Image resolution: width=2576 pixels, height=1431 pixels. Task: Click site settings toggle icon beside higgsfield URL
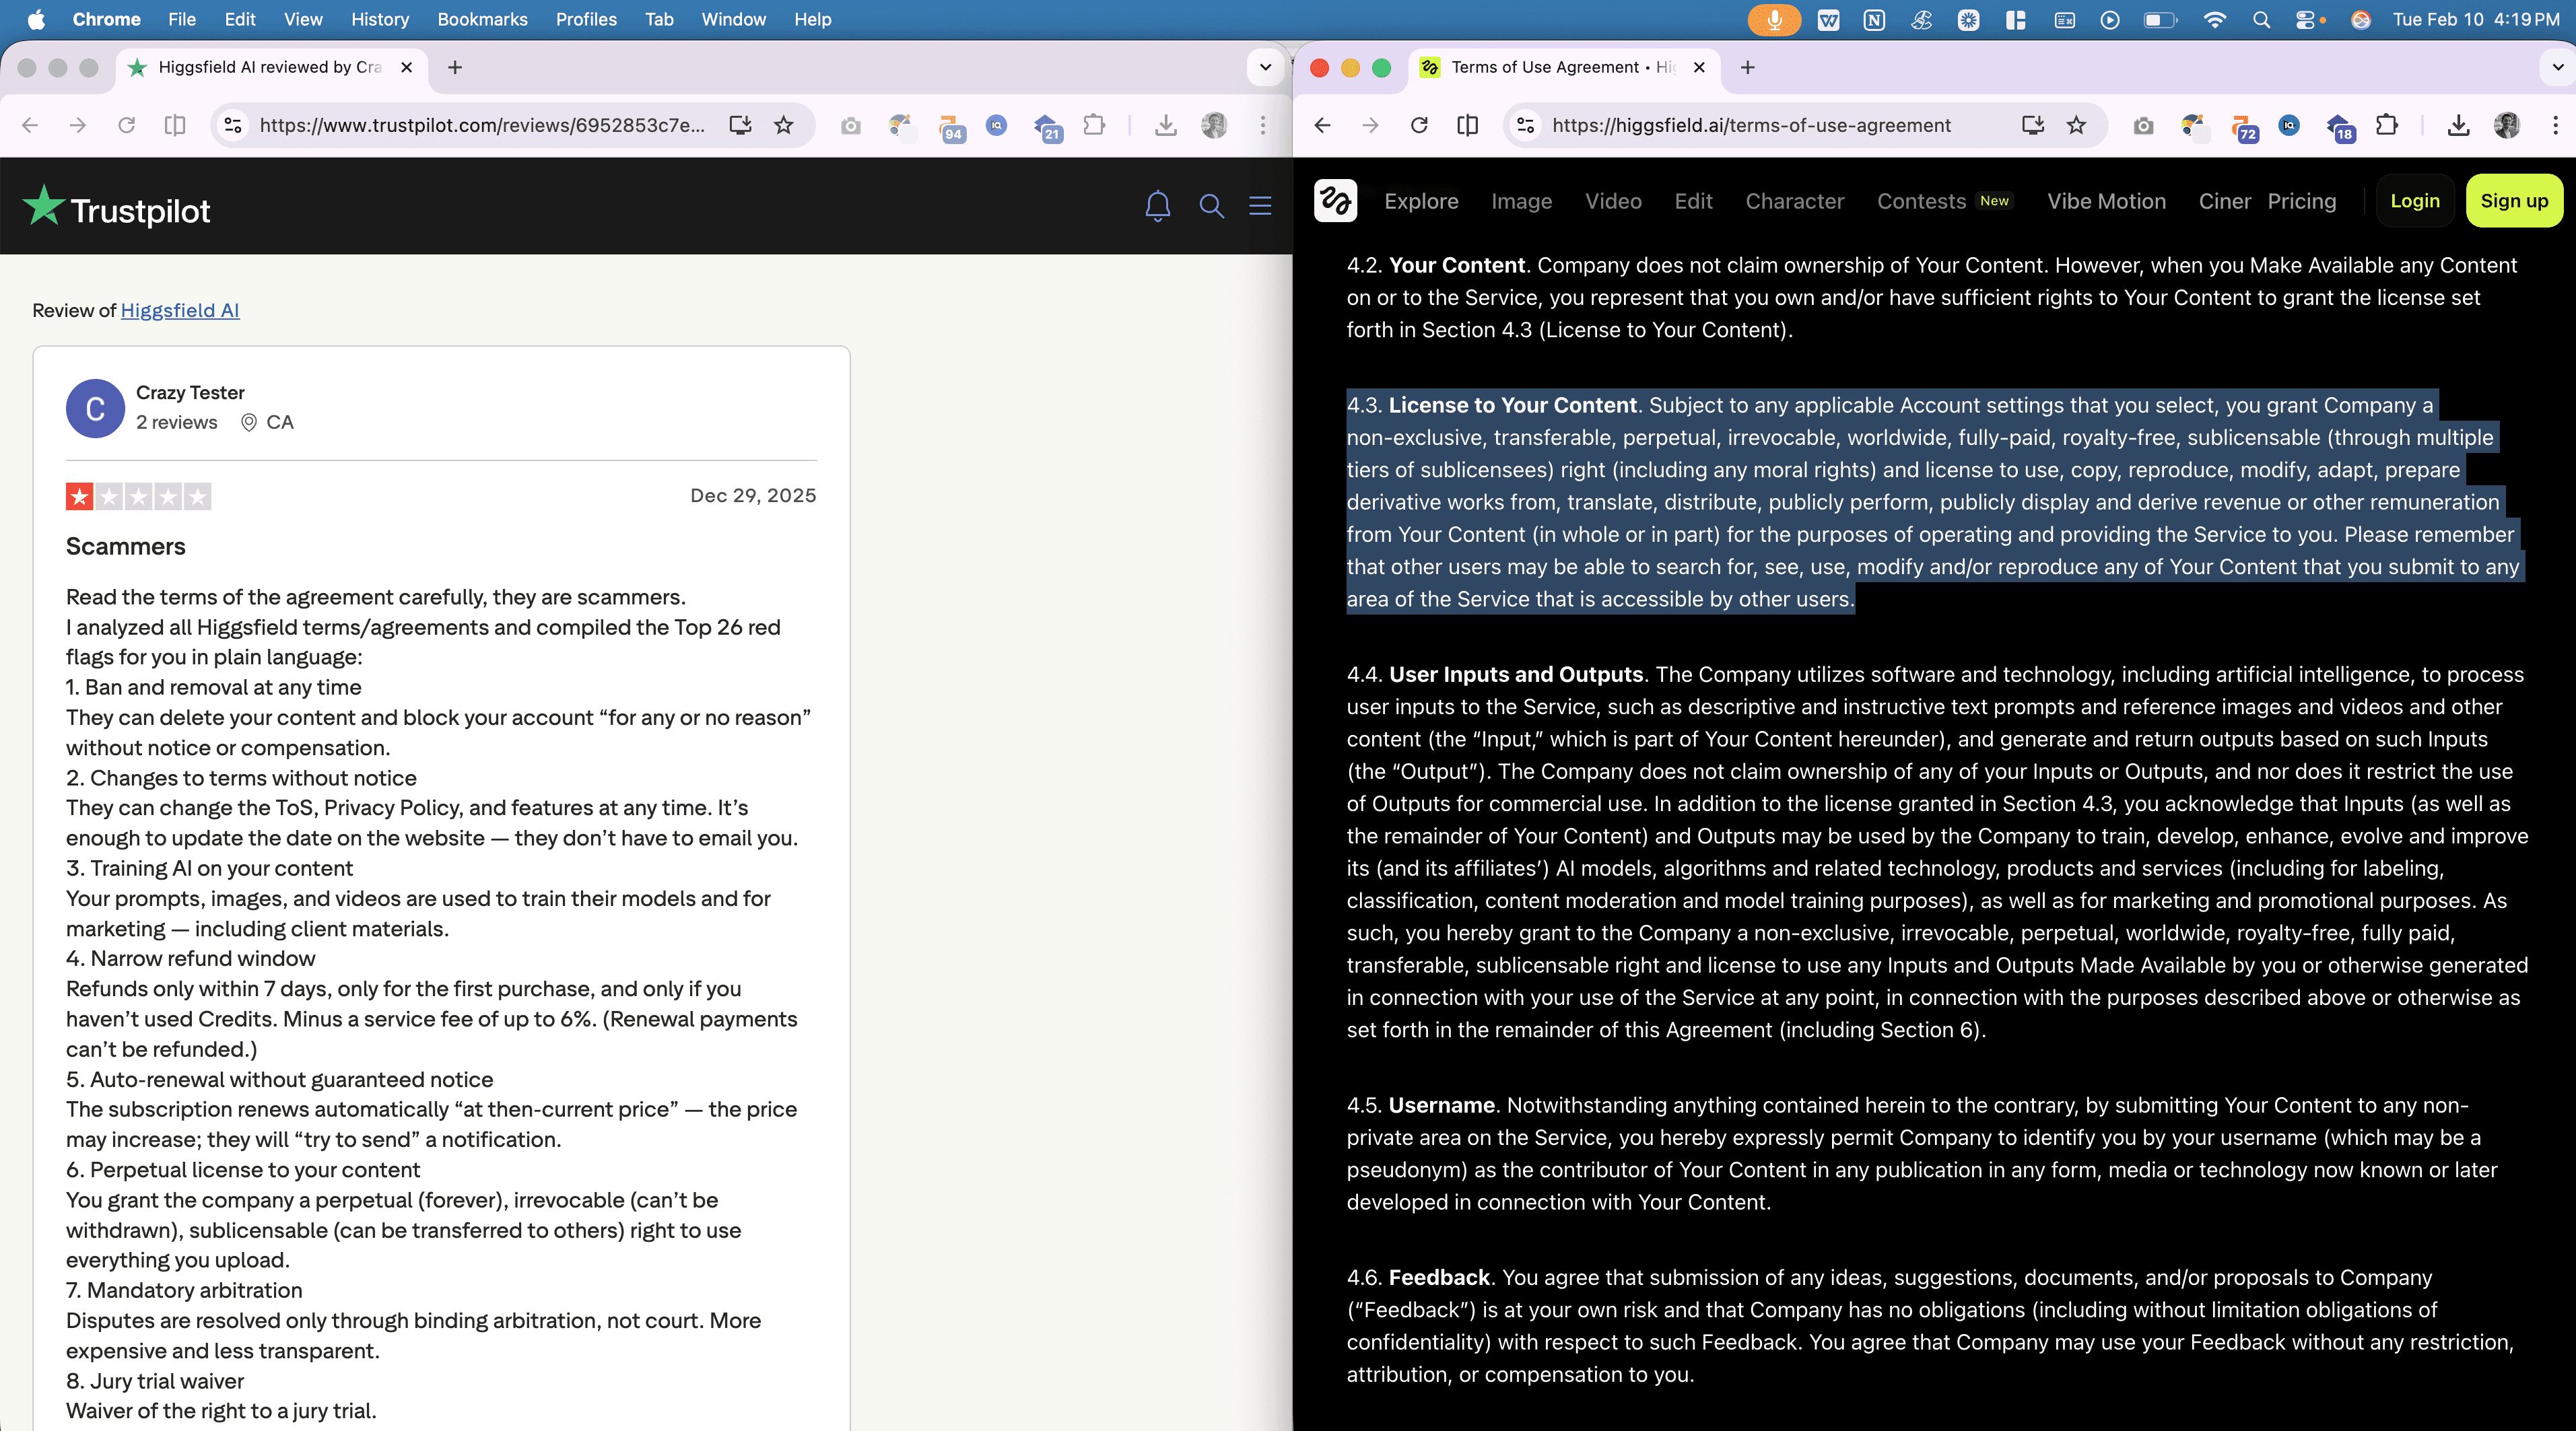1526,125
